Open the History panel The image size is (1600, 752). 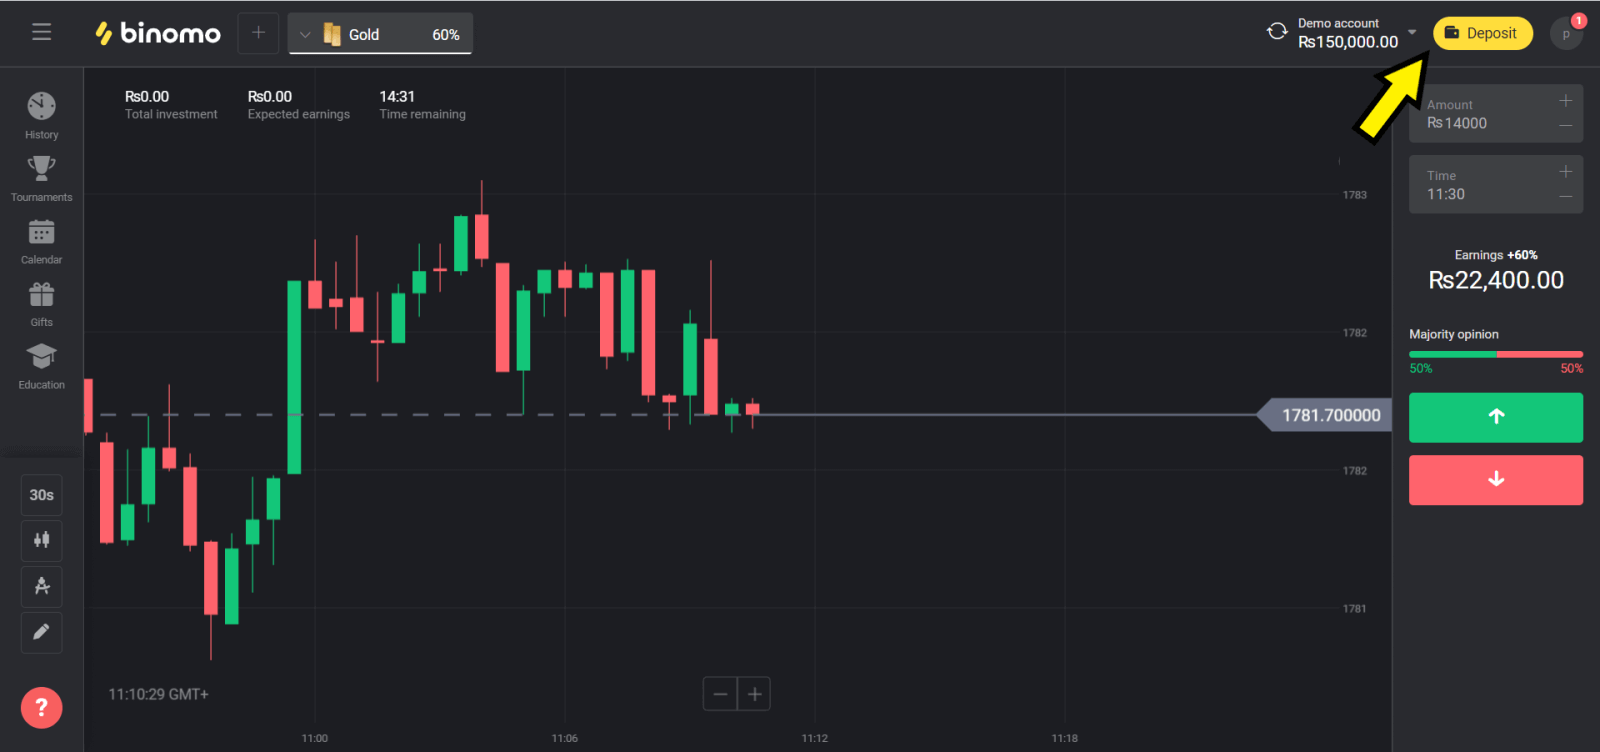click(x=41, y=114)
